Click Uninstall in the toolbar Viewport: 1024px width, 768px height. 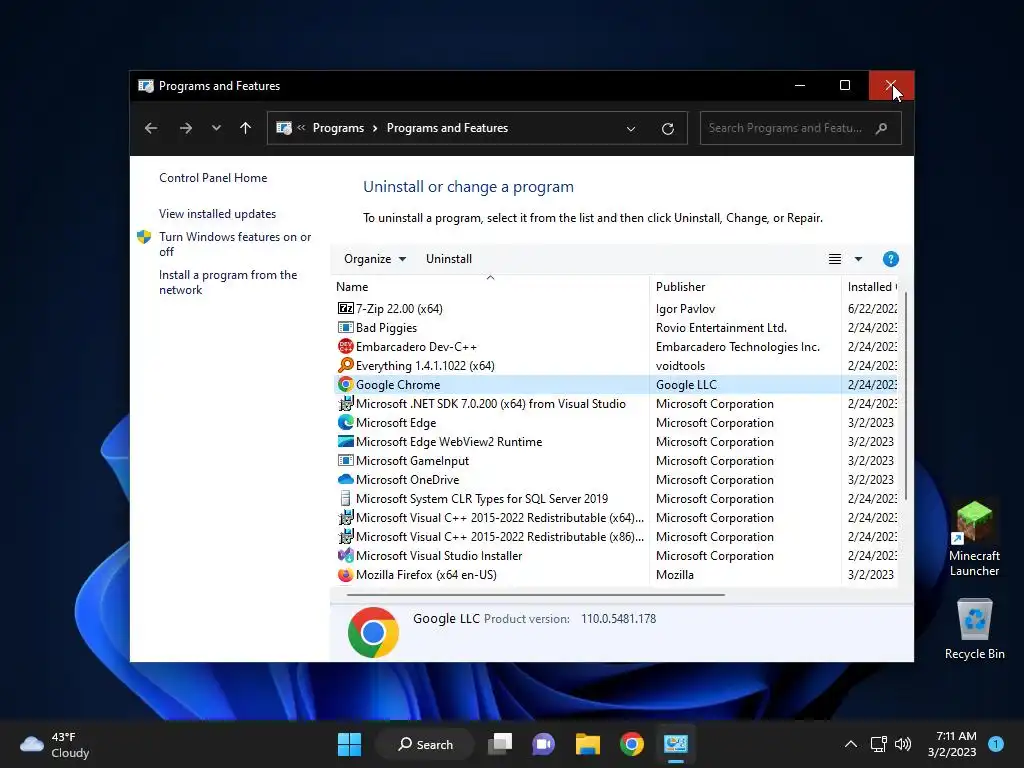click(449, 259)
